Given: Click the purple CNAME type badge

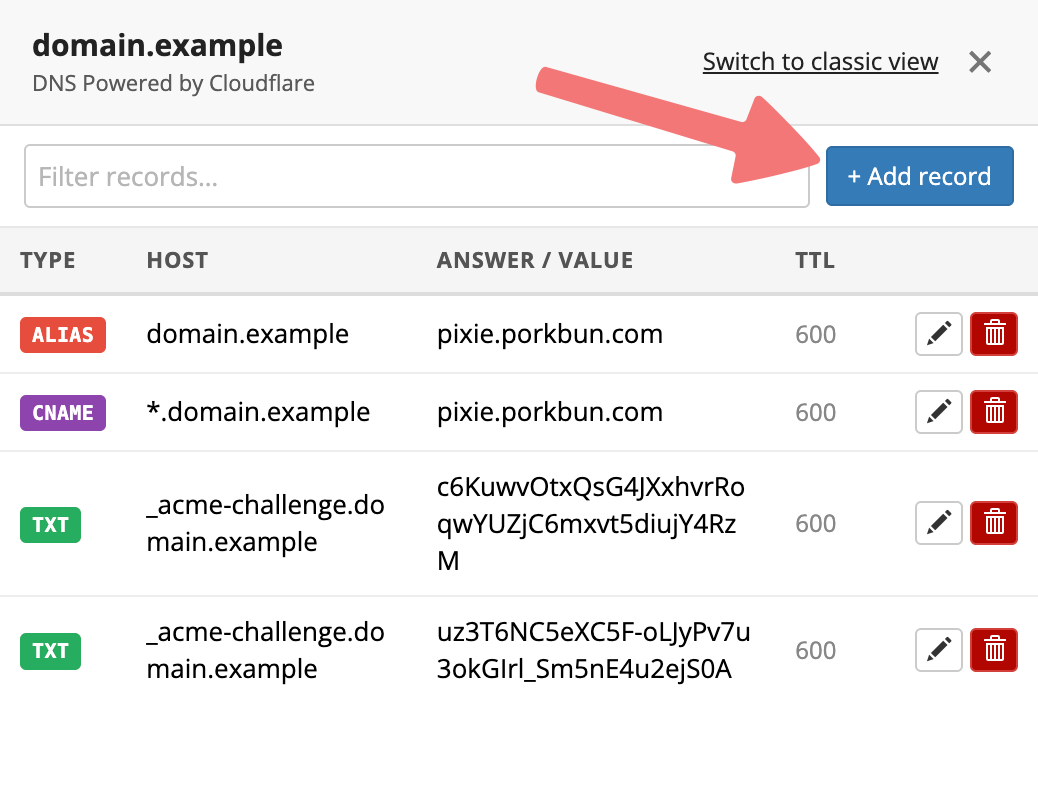Looking at the screenshot, I should 63,412.
